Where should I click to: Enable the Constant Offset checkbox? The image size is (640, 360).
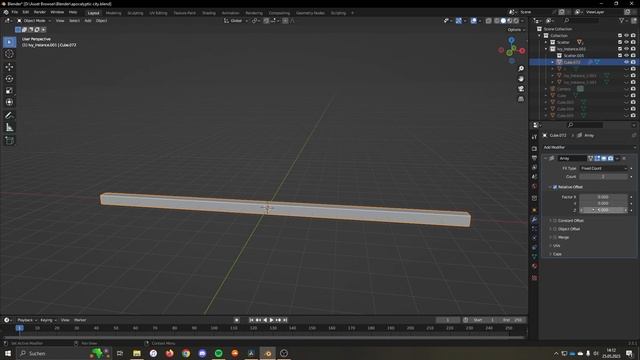(555, 220)
